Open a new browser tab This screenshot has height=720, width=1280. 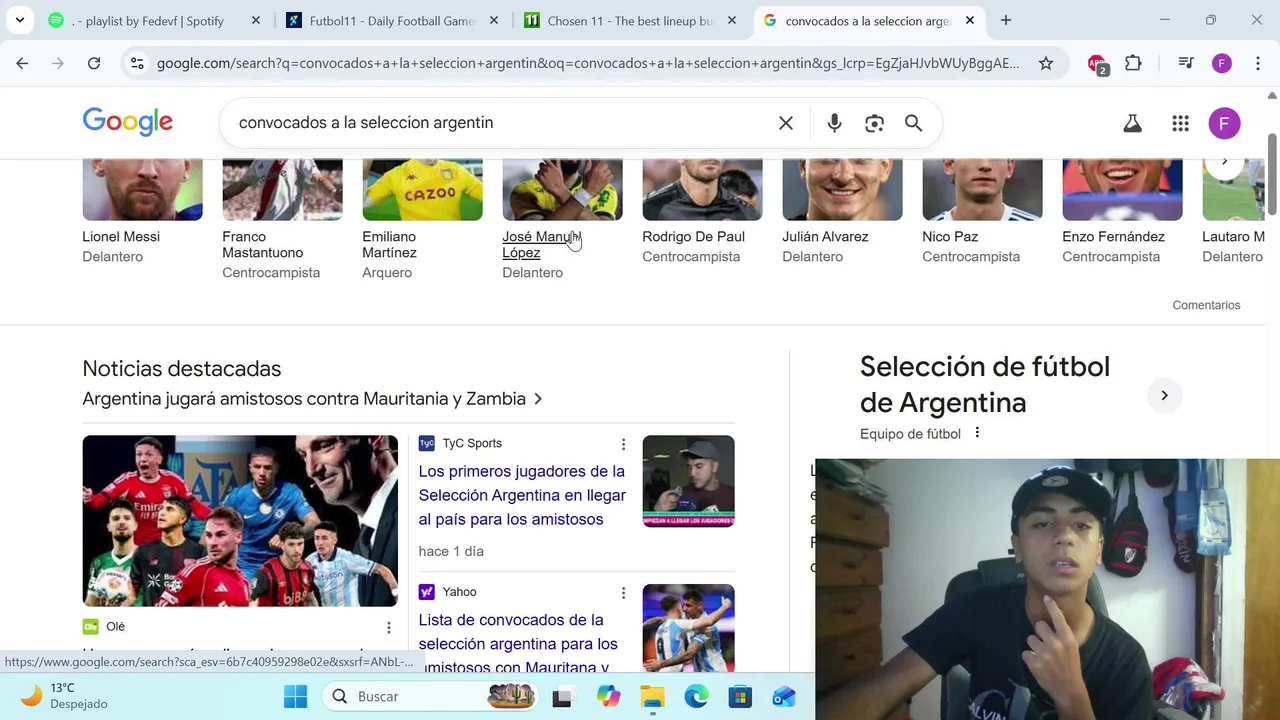(1006, 20)
